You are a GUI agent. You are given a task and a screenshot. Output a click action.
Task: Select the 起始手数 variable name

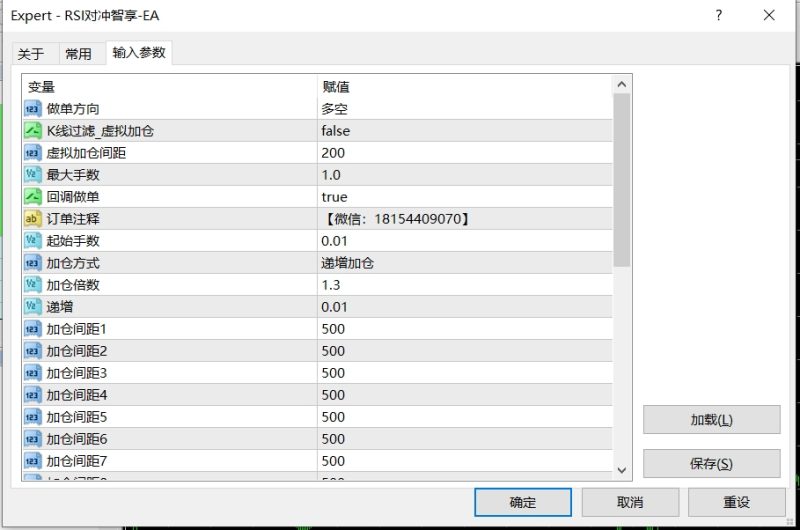tap(73, 241)
